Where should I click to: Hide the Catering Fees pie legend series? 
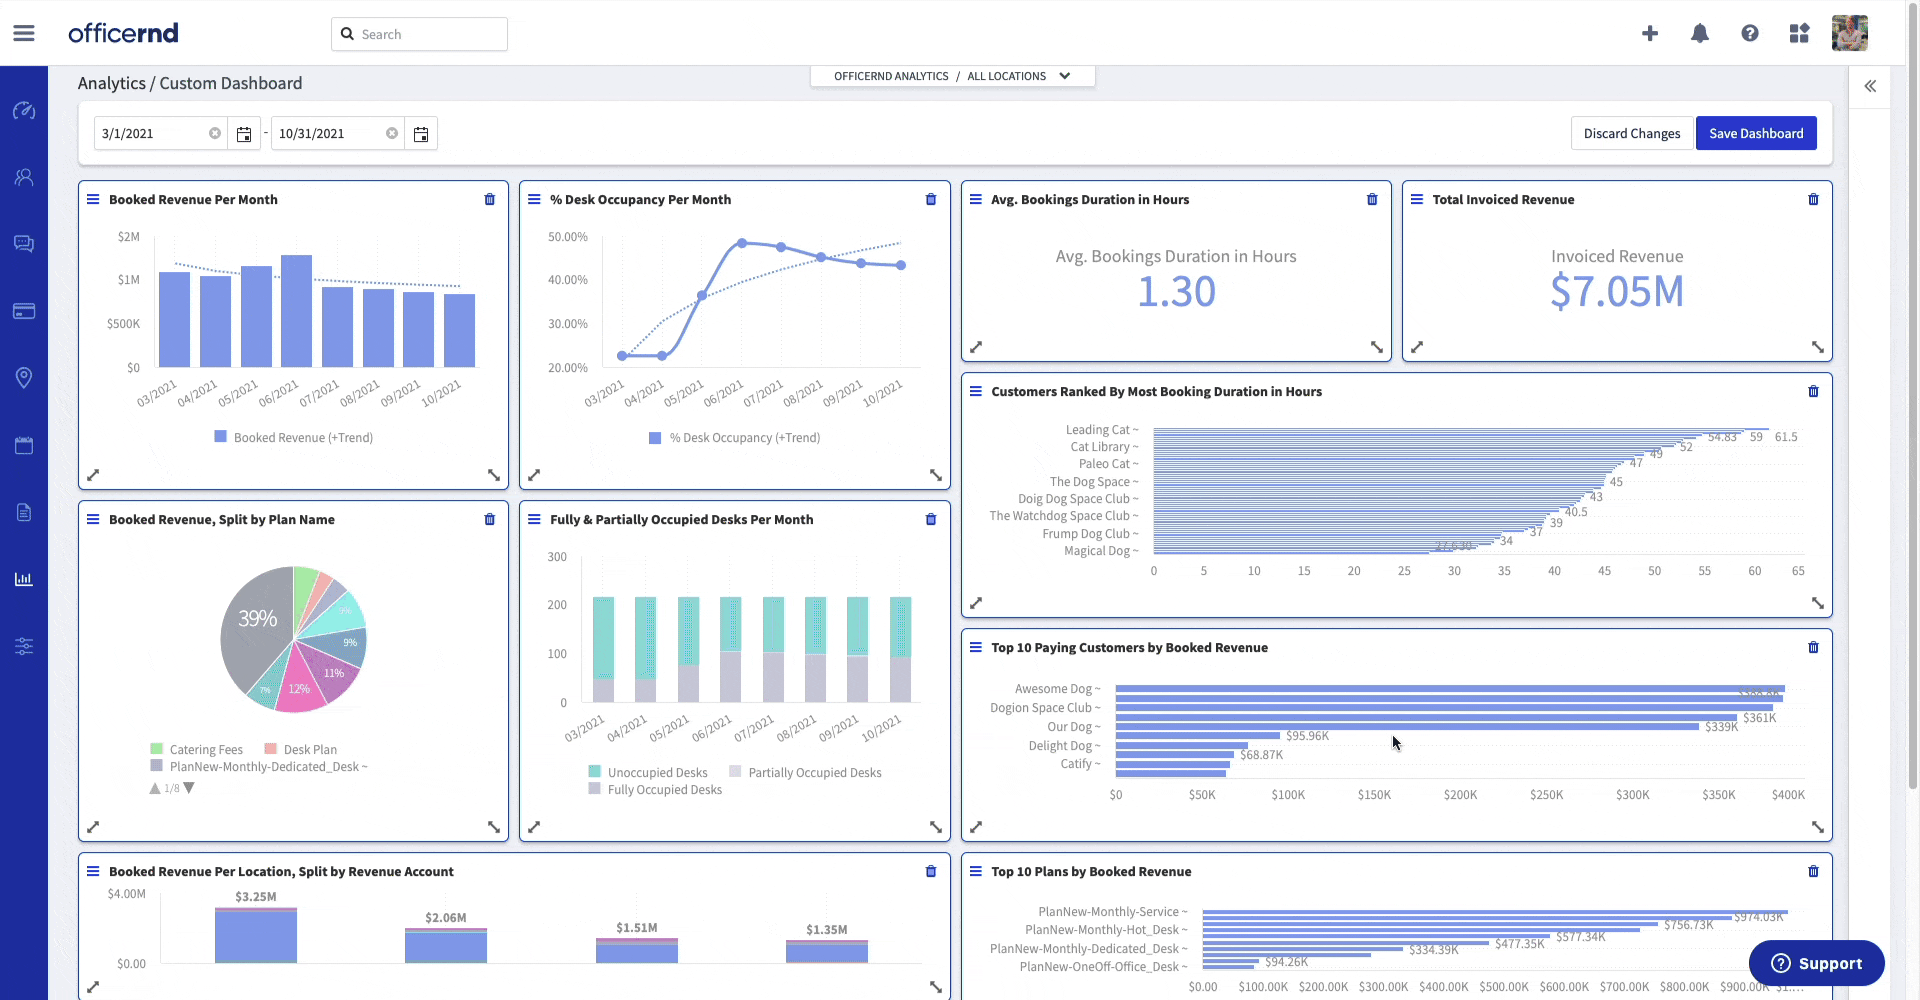pyautogui.click(x=196, y=748)
